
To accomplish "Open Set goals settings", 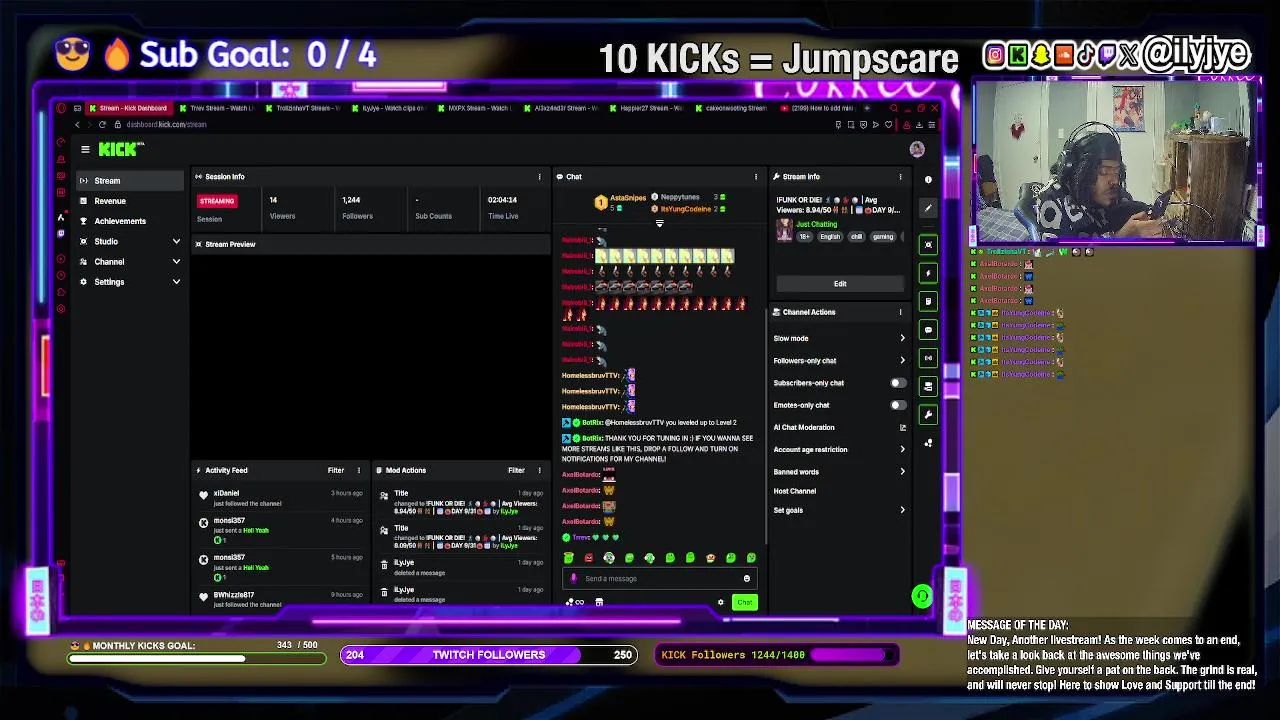I will click(839, 510).
